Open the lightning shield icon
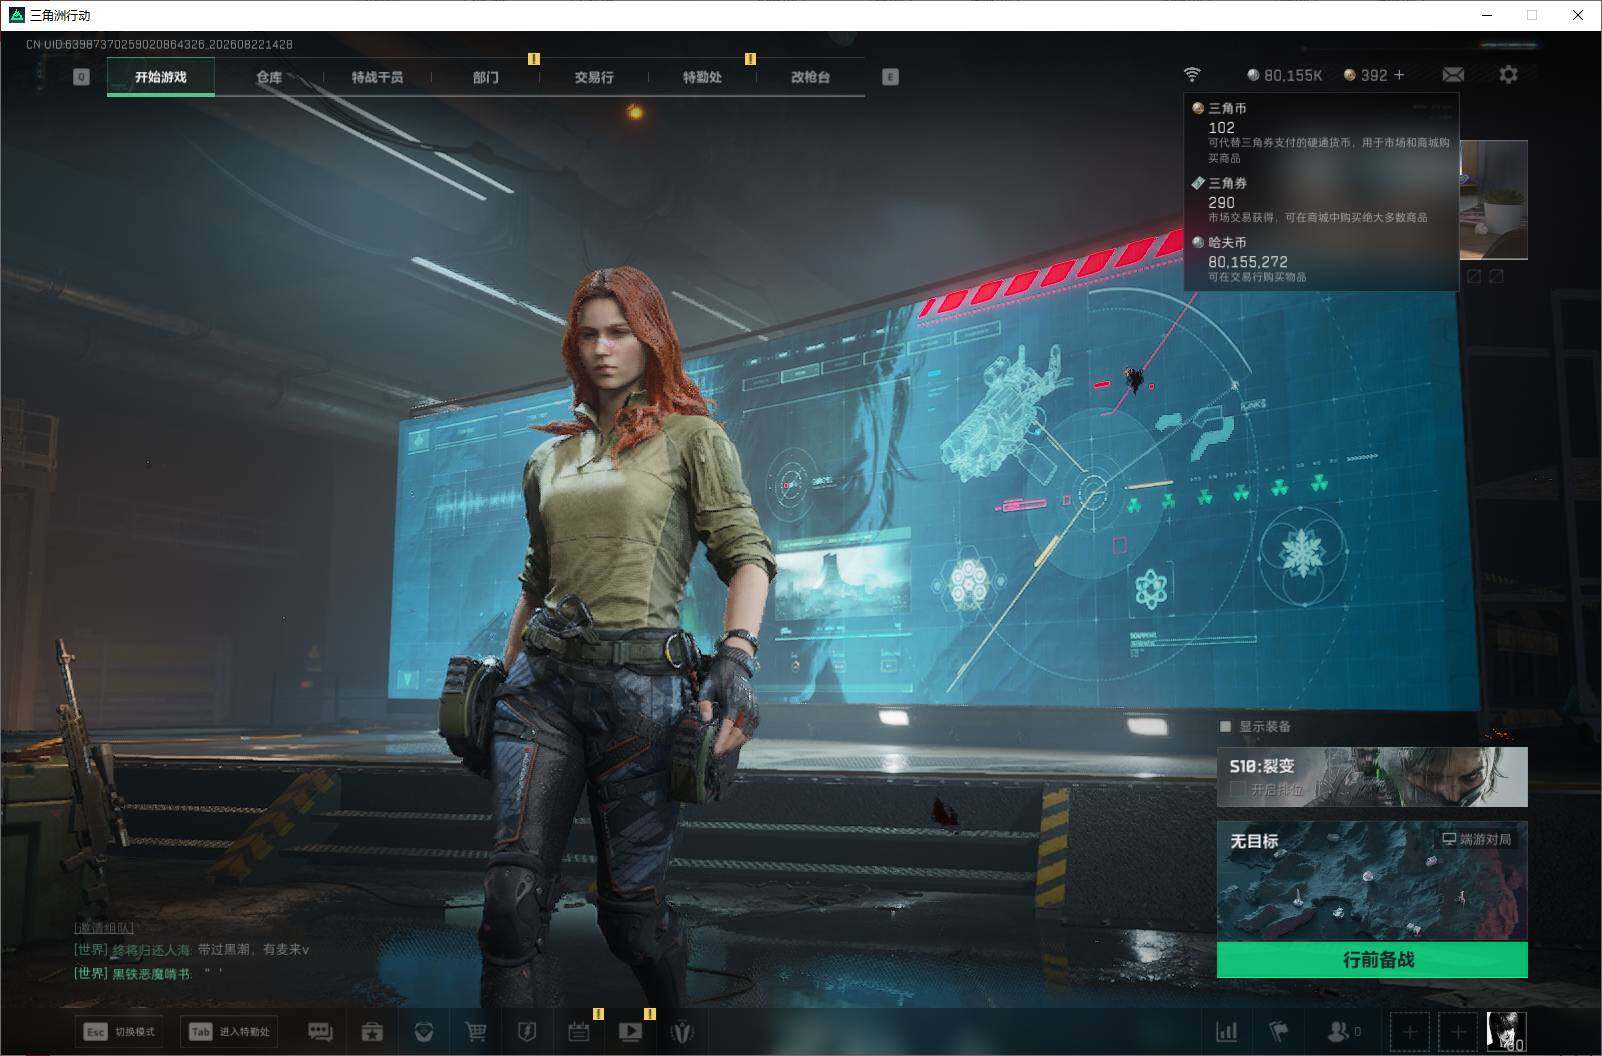The image size is (1602, 1056). 527,1032
